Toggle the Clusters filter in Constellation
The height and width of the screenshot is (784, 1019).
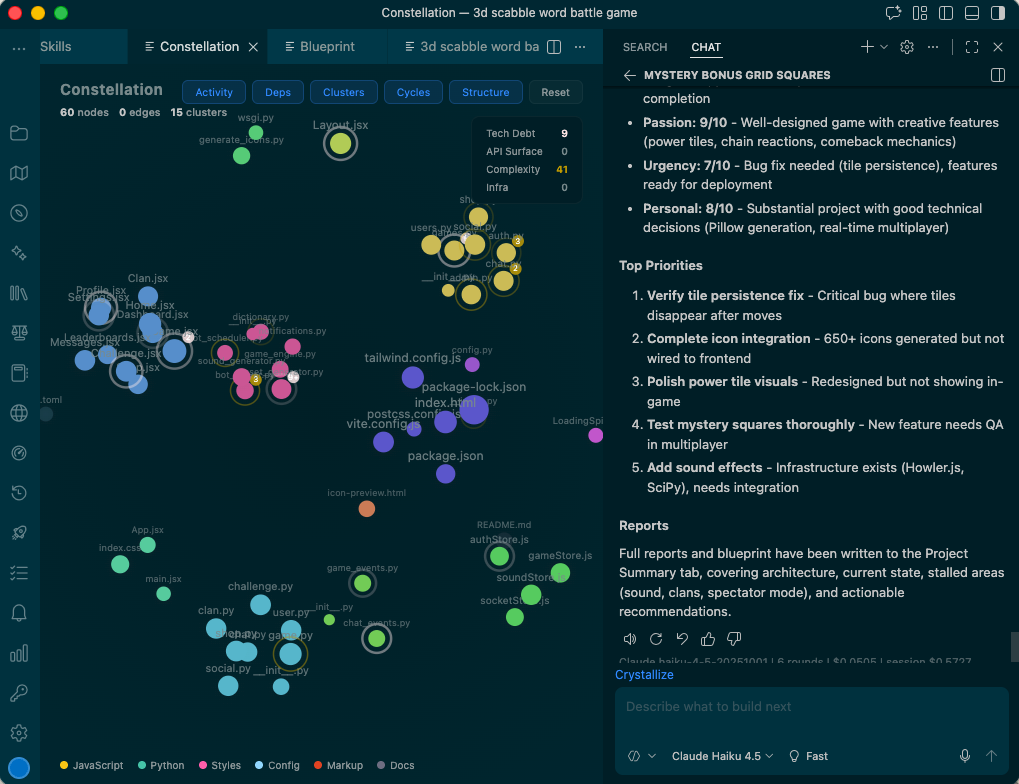[343, 92]
